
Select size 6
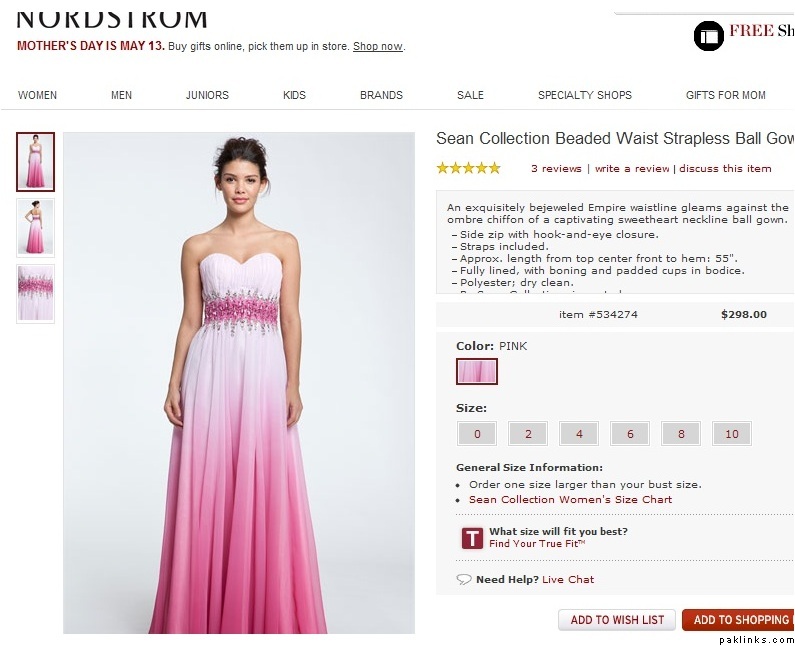[630, 434]
